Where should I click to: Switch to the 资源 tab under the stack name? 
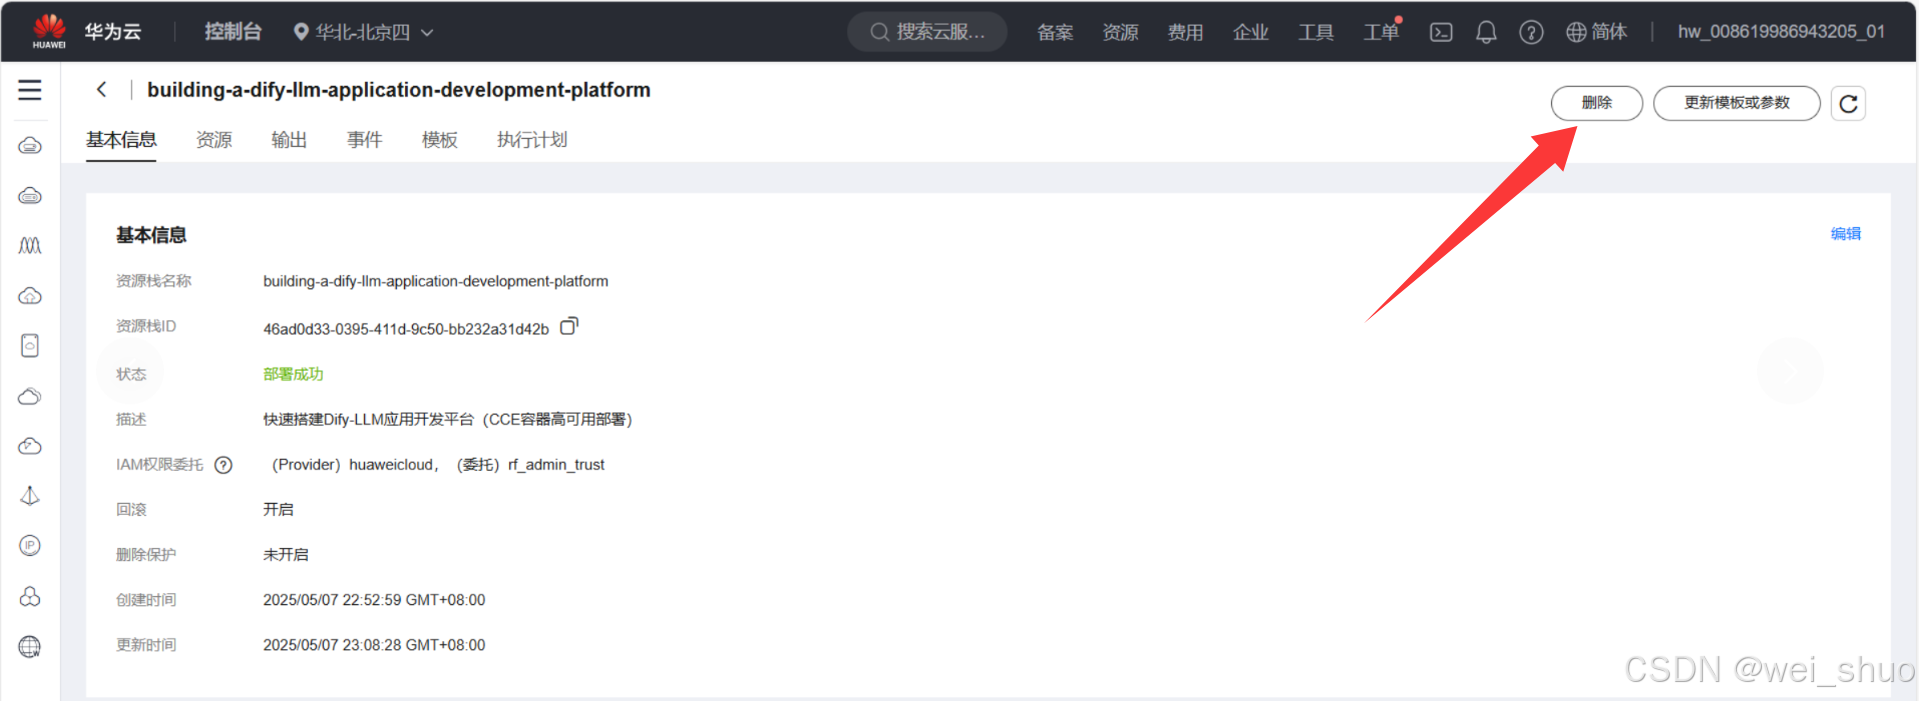point(214,140)
